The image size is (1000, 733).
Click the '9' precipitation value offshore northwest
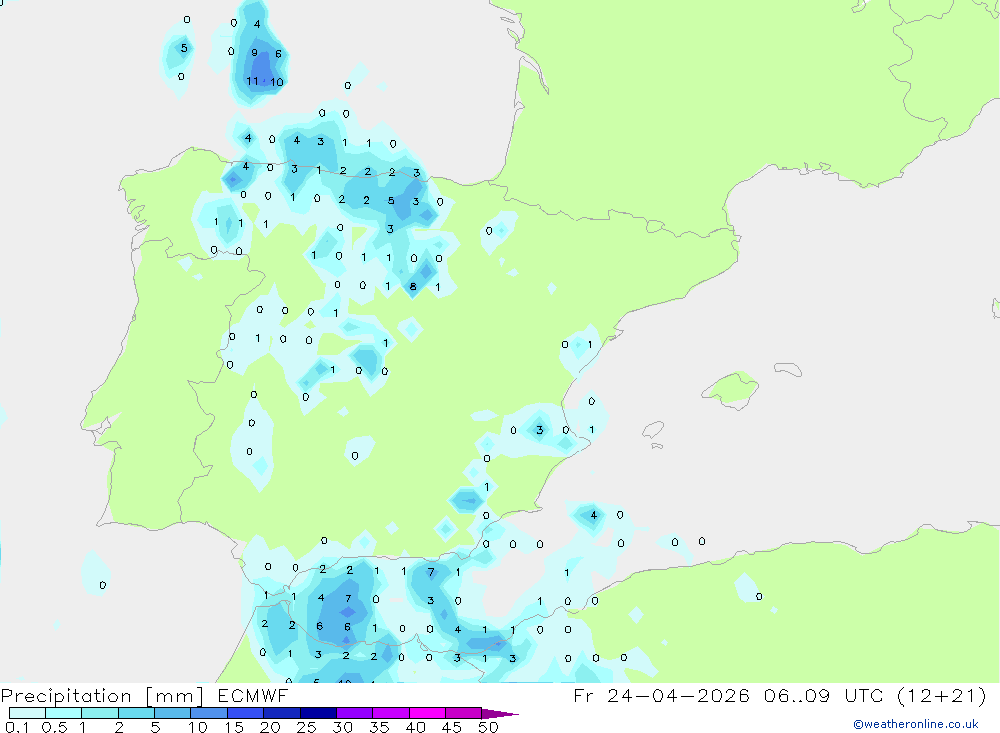coord(254,53)
